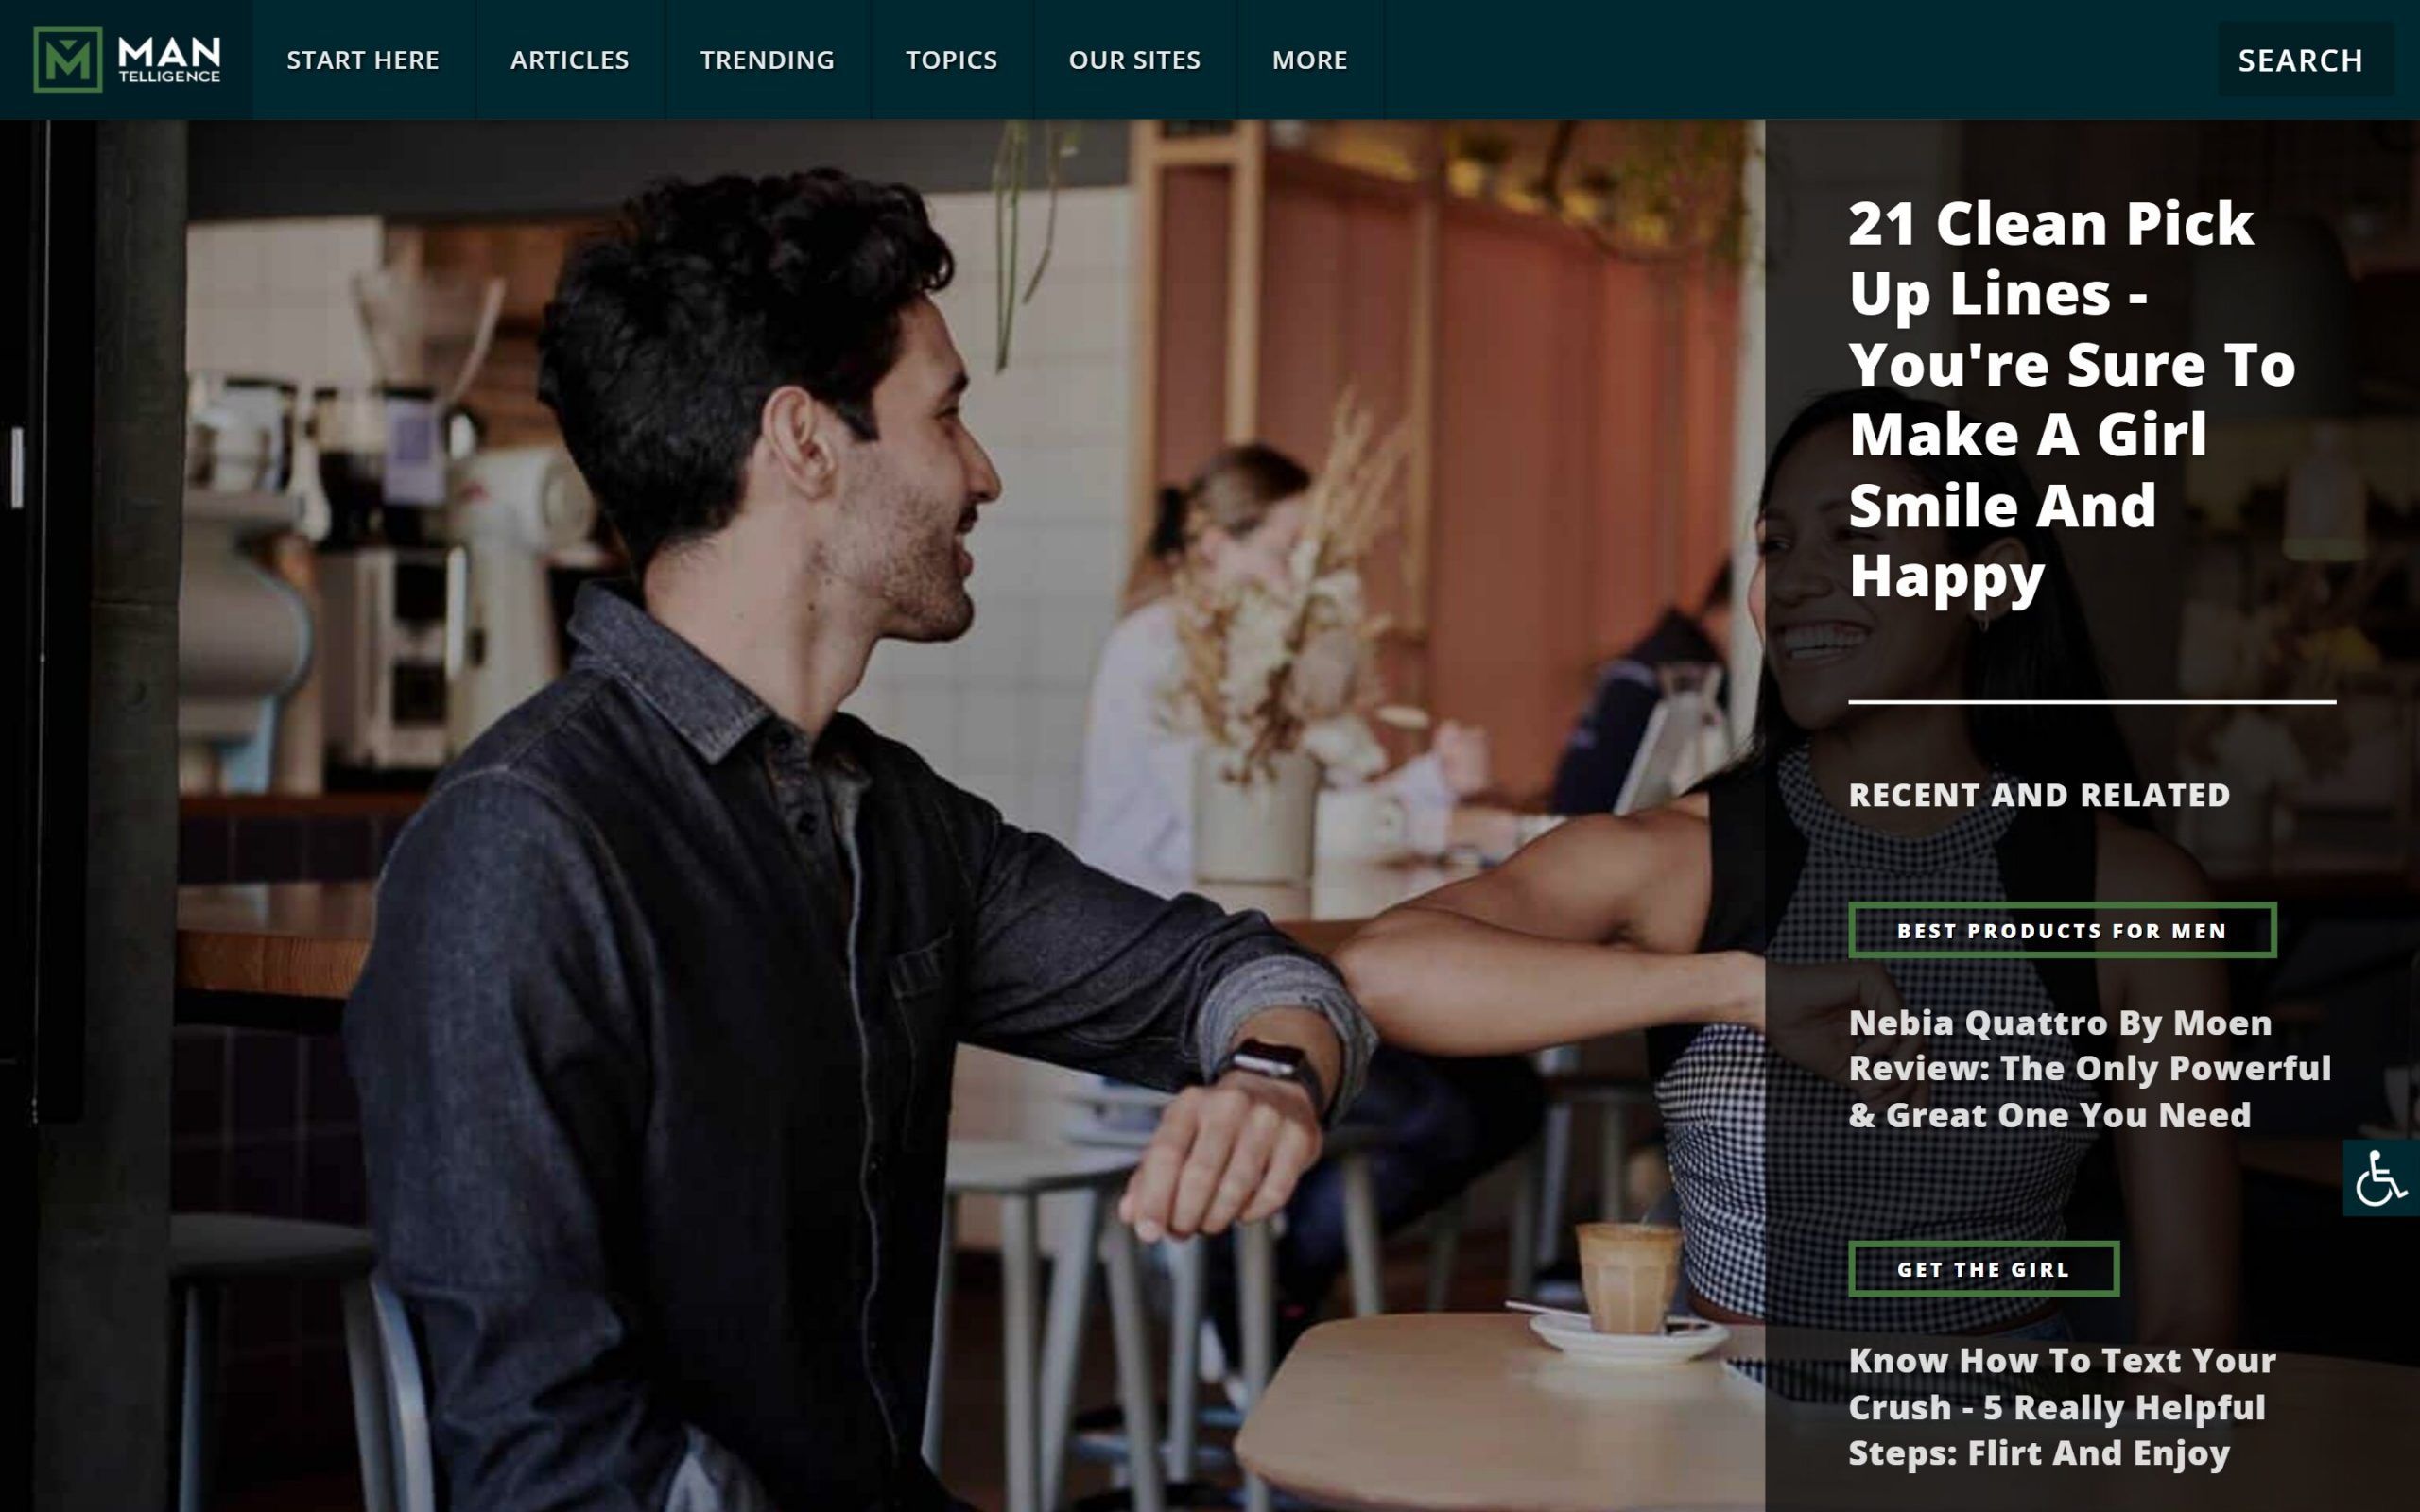Screen dimensions: 2420x1512
Task: Expand the TRENDING navigation menu
Action: 767,60
